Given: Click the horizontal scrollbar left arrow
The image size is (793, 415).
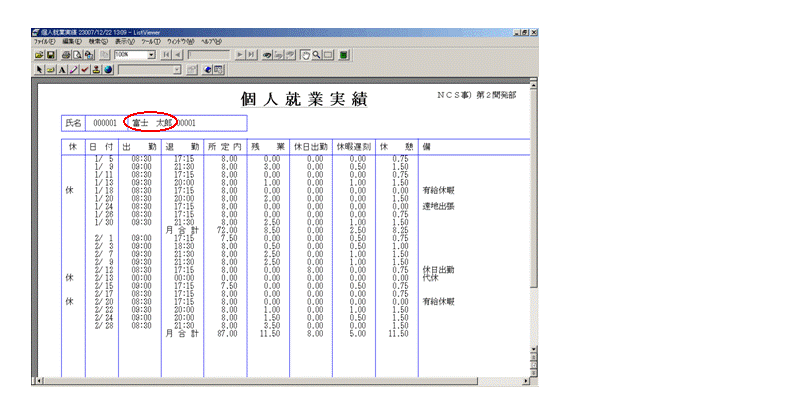Looking at the screenshot, I should 38,380.
